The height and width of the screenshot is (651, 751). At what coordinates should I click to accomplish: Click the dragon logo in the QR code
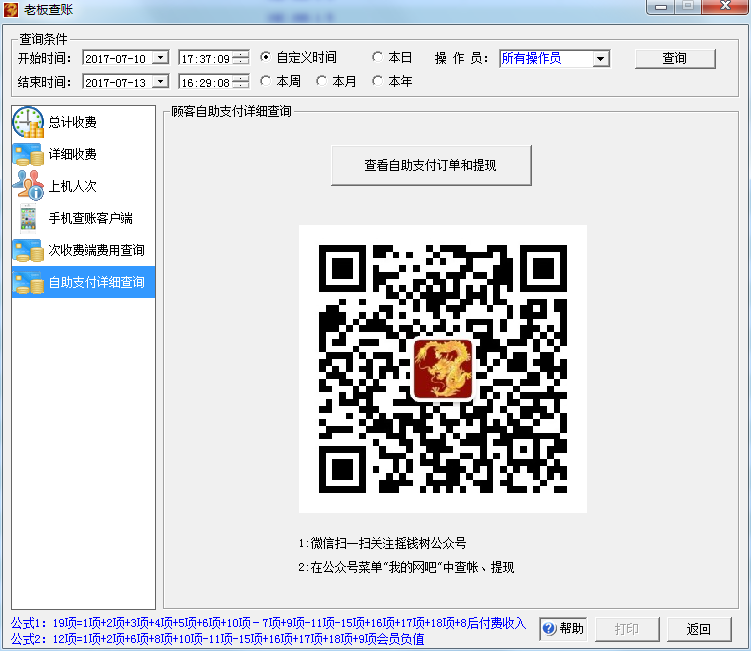443,369
